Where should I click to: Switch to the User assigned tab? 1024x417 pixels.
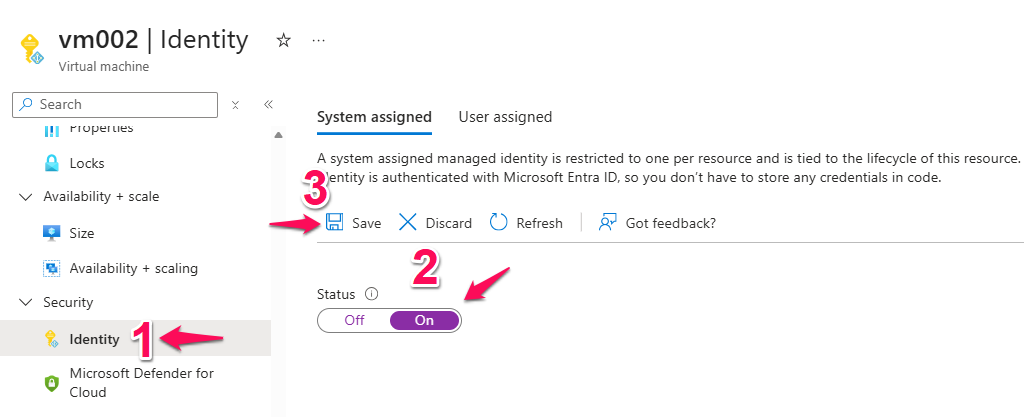point(505,117)
